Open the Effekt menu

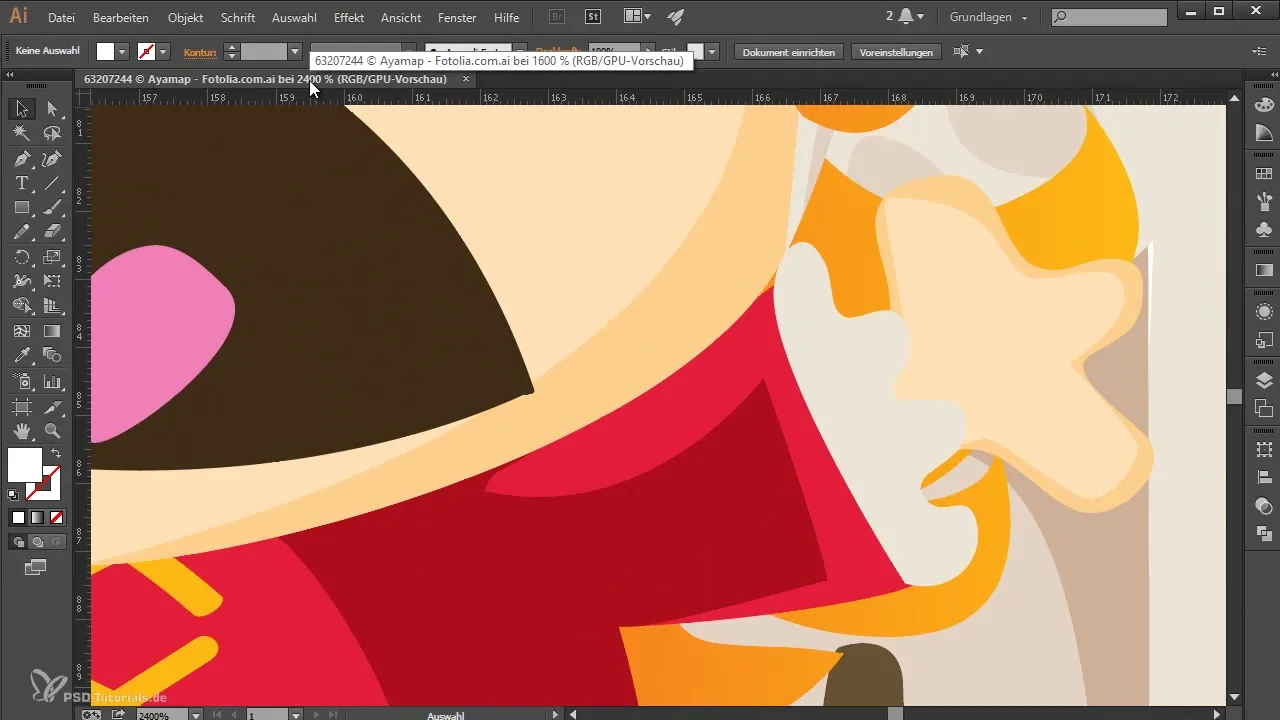click(x=349, y=18)
